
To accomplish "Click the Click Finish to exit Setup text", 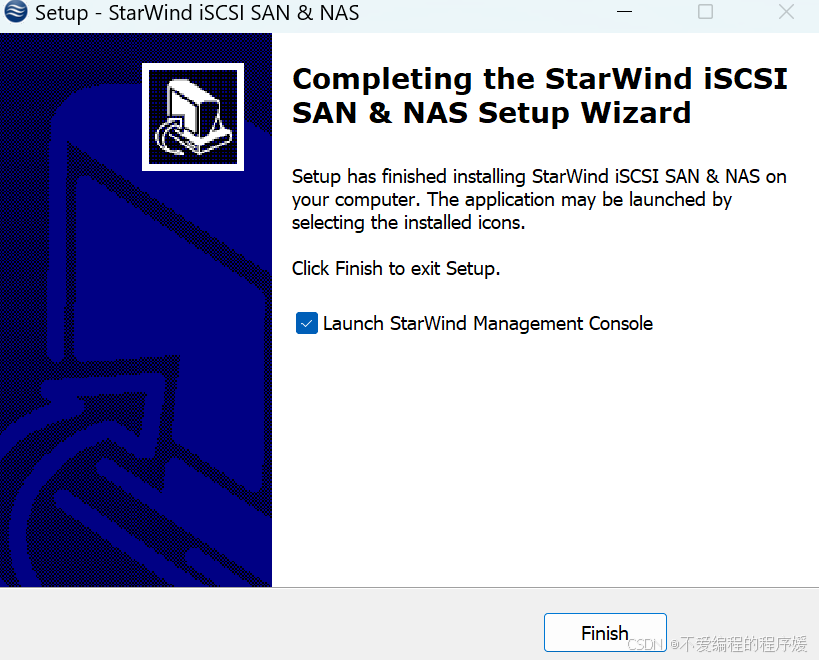I will [x=396, y=268].
